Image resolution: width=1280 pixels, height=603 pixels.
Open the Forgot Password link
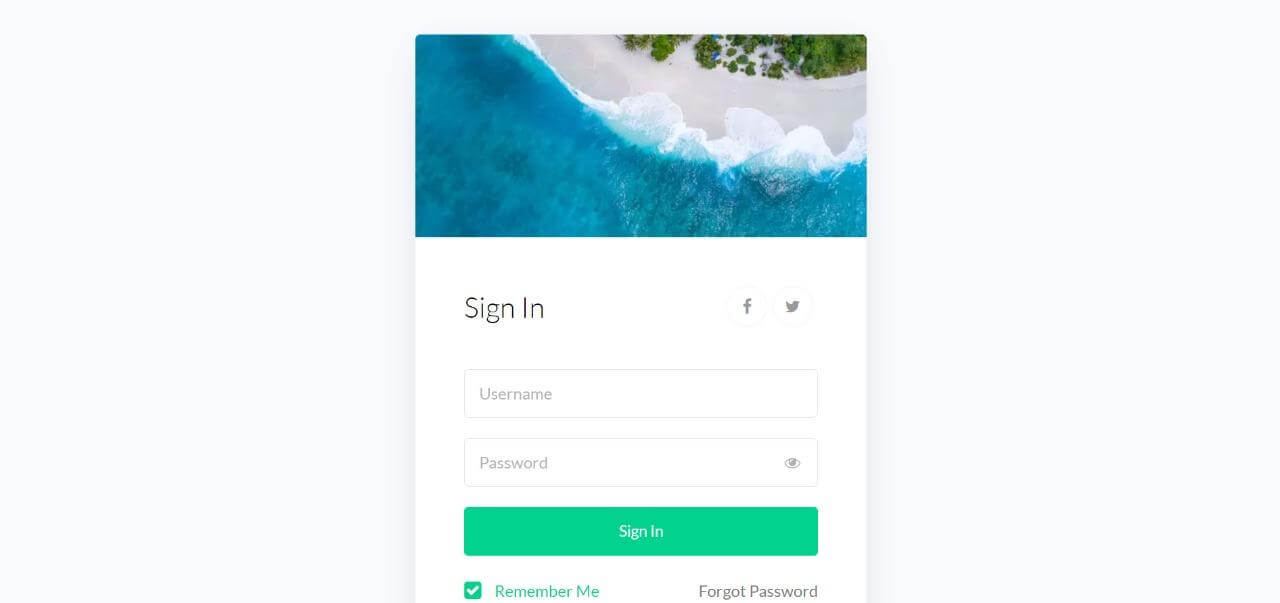(x=758, y=591)
